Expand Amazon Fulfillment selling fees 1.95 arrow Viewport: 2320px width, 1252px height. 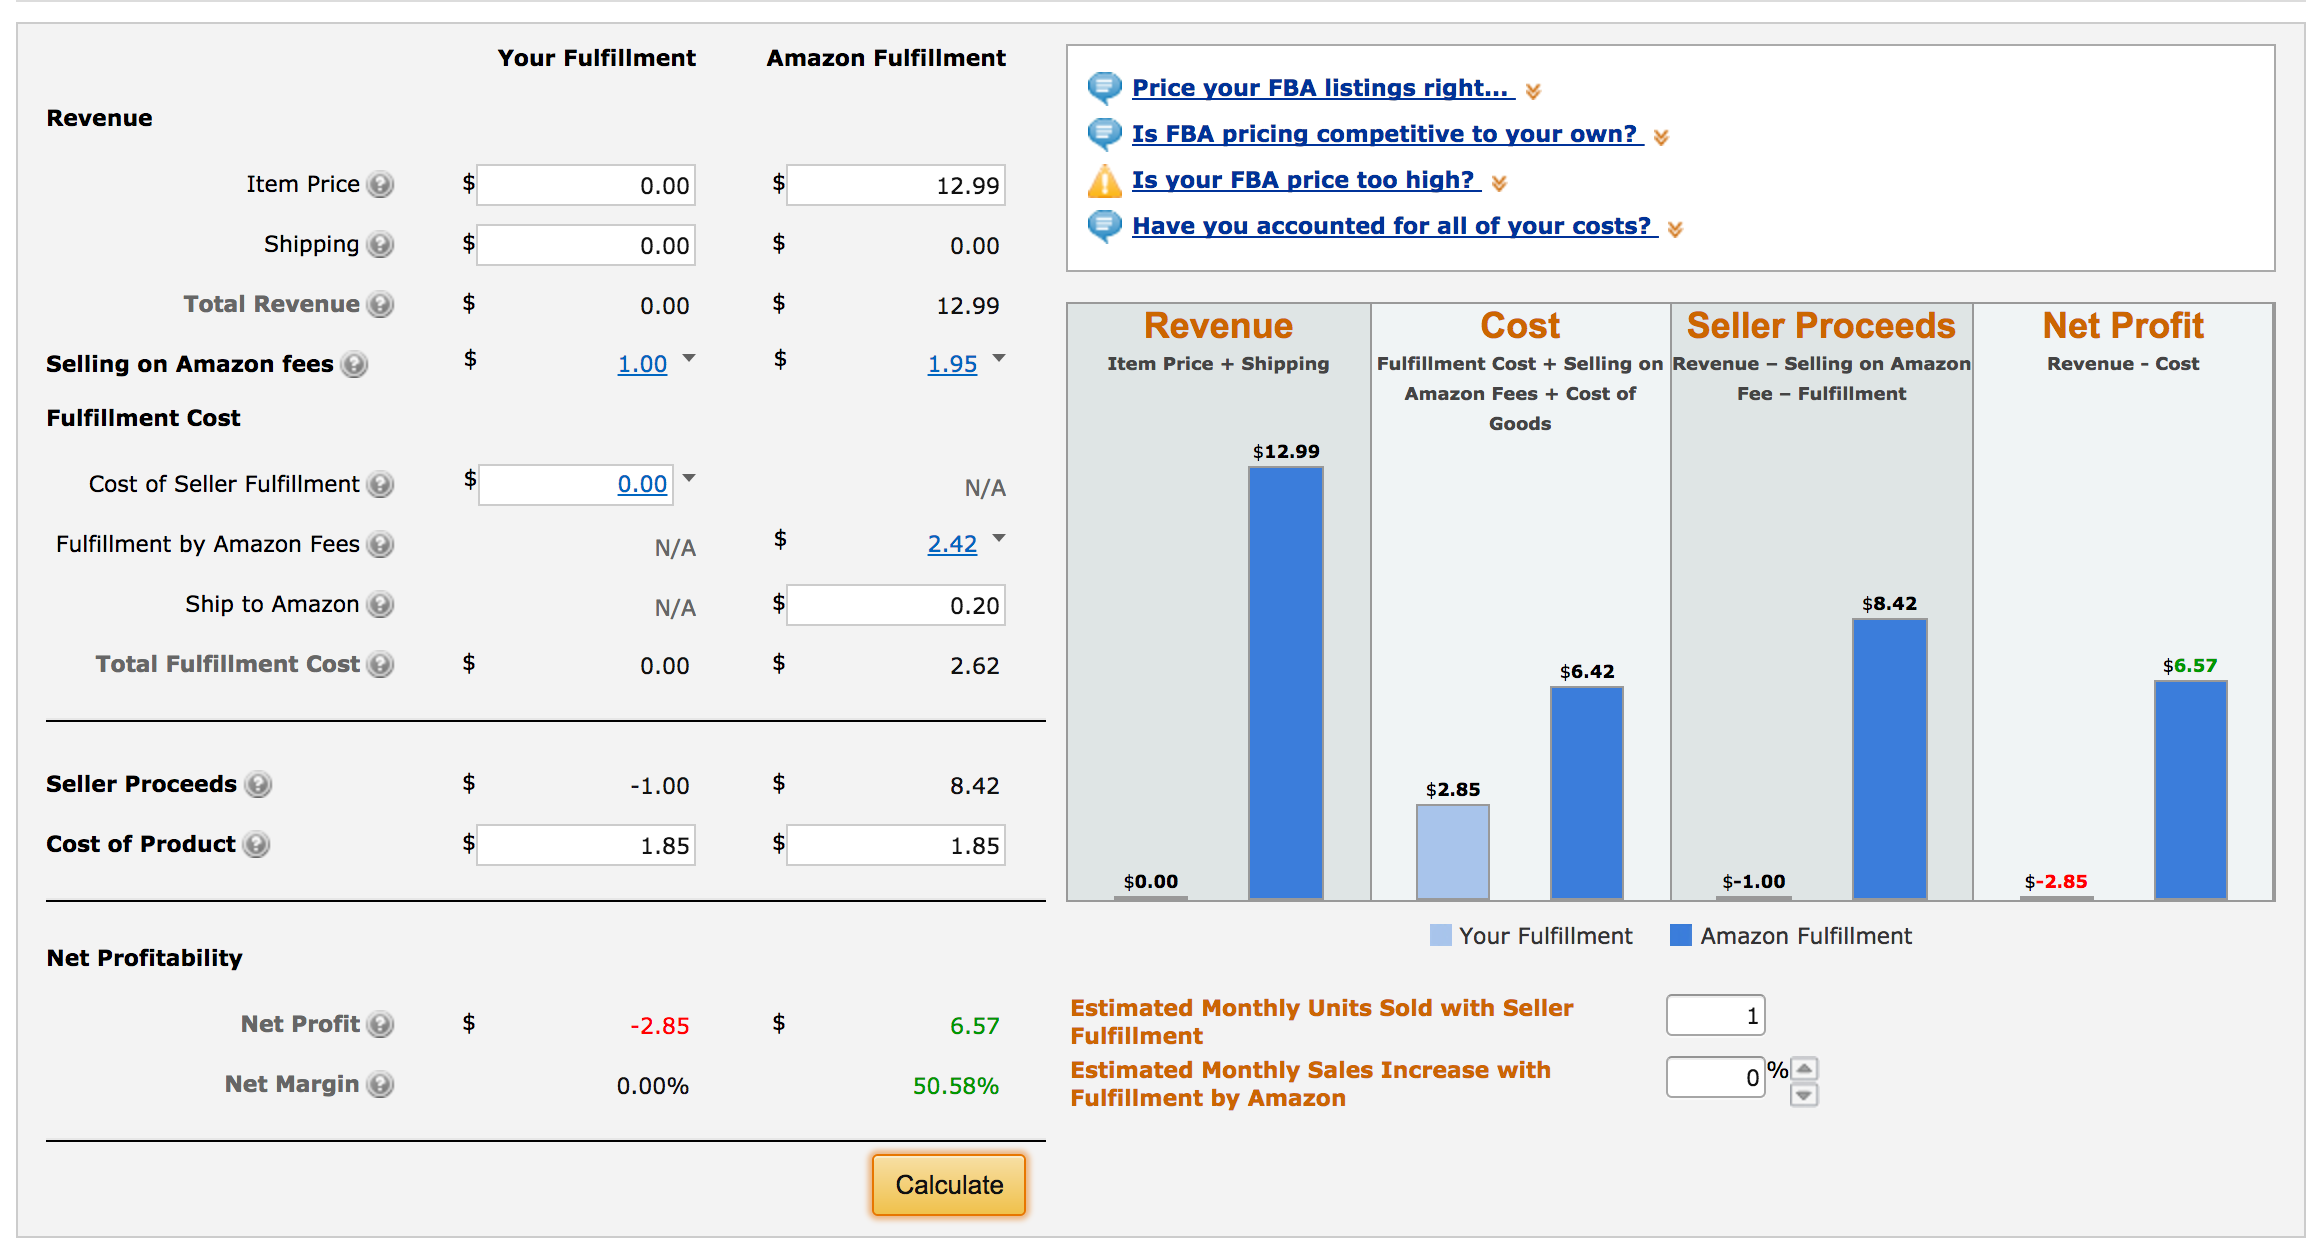tap(998, 357)
